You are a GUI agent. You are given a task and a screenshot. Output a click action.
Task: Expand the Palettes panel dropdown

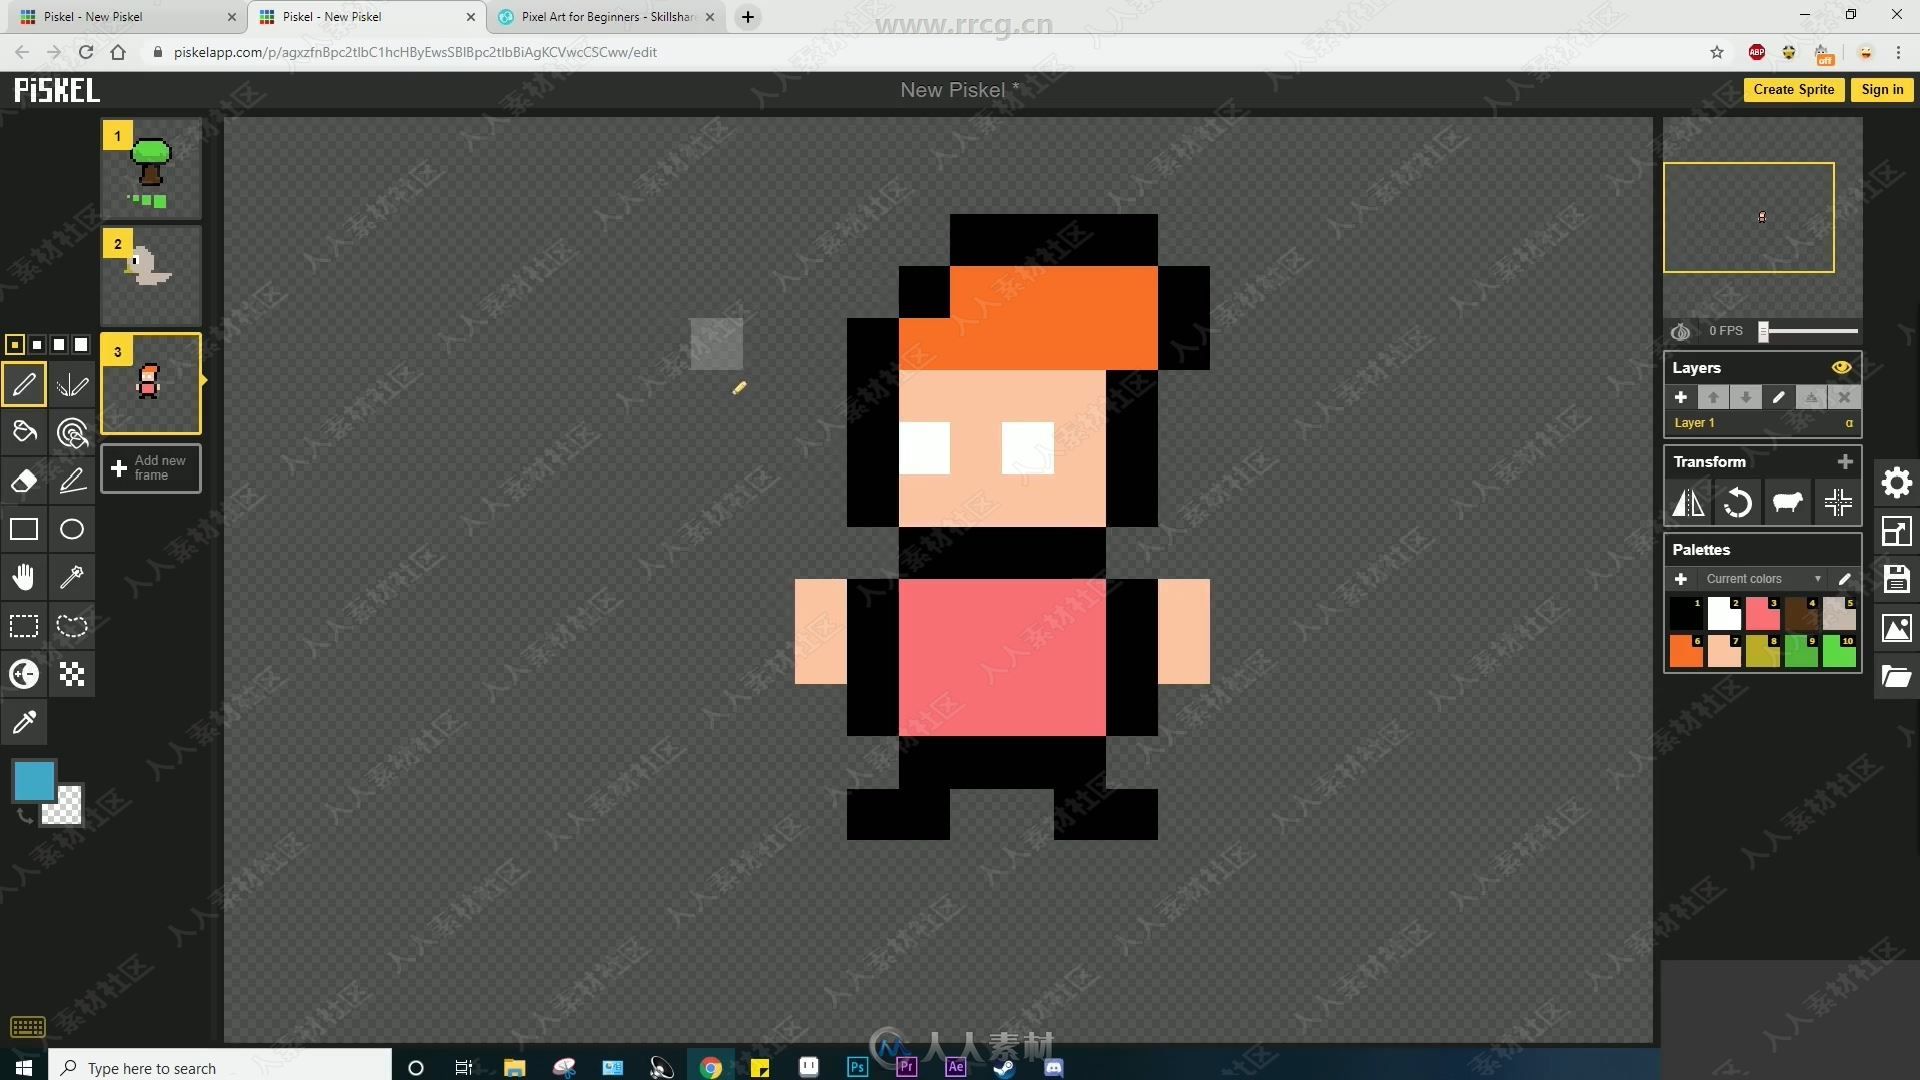click(1817, 579)
